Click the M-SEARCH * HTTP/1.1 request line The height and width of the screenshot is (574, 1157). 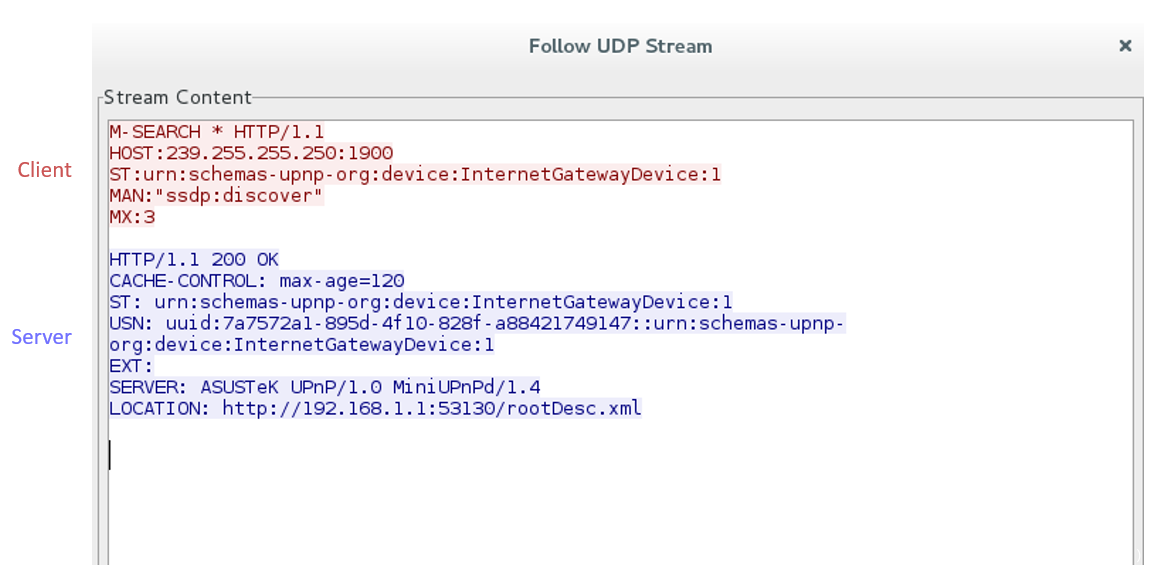click(217, 132)
